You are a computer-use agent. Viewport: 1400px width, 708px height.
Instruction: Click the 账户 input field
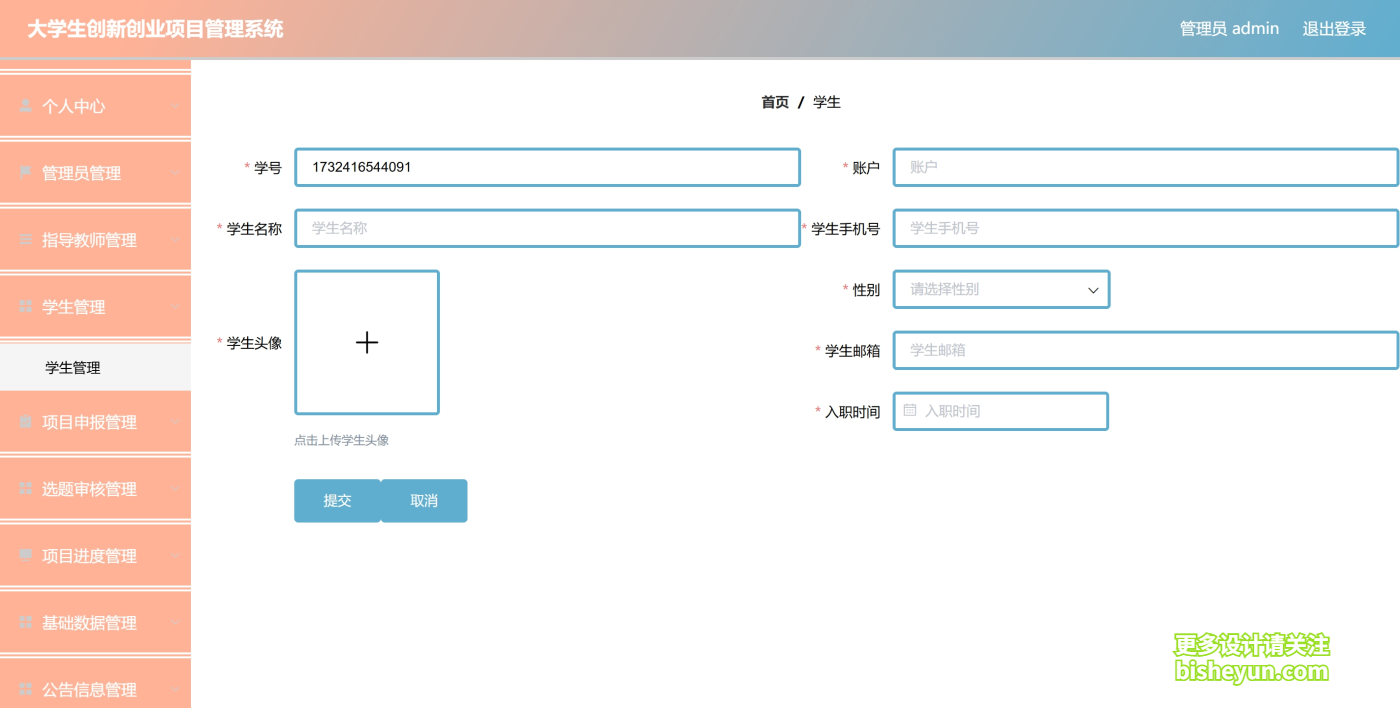[x=1146, y=167]
